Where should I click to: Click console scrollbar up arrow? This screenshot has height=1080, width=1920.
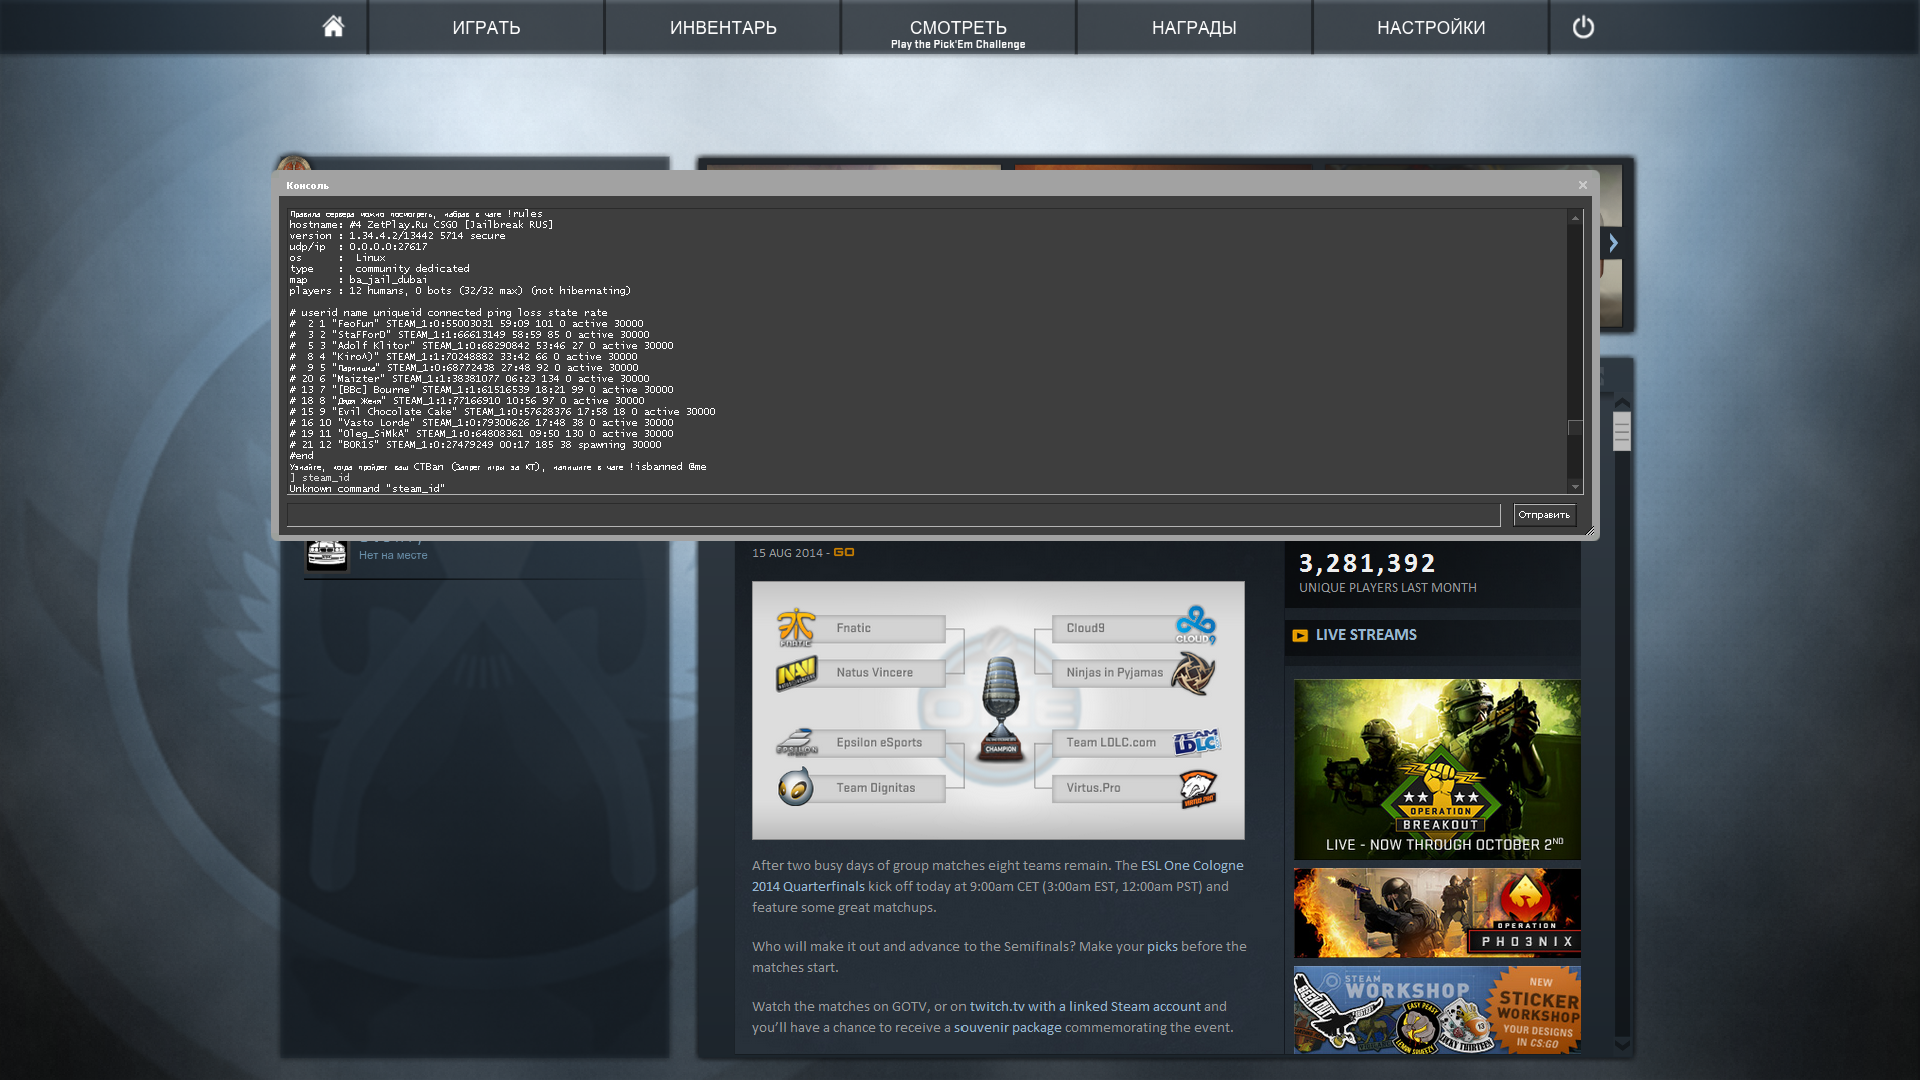tap(1575, 218)
